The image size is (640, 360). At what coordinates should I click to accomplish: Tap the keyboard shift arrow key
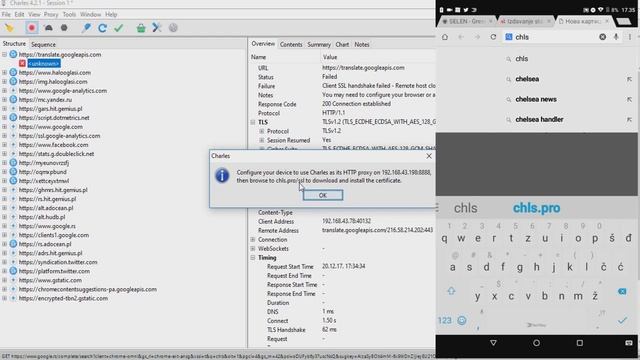[451, 291]
